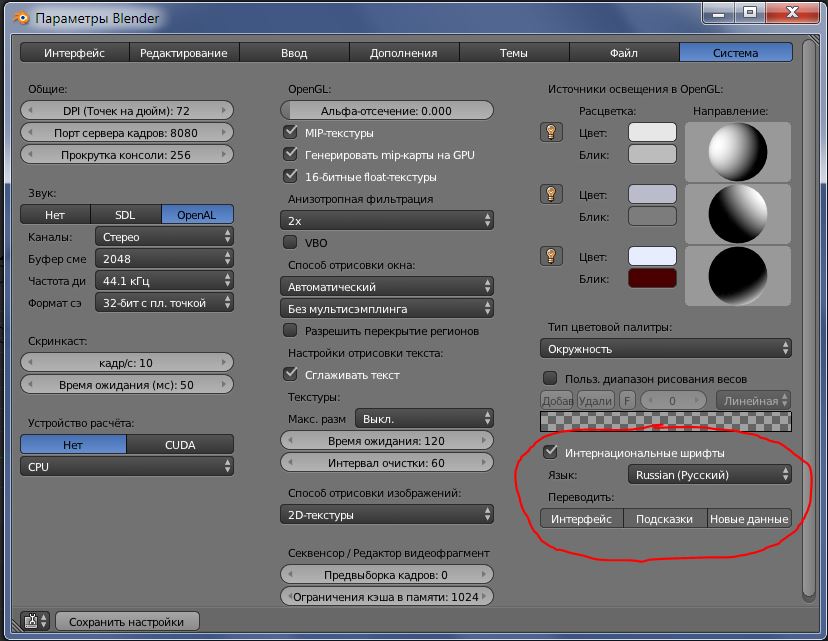Click Сохранить настройки button
Image resolution: width=828 pixels, height=641 pixels.
coord(127,621)
